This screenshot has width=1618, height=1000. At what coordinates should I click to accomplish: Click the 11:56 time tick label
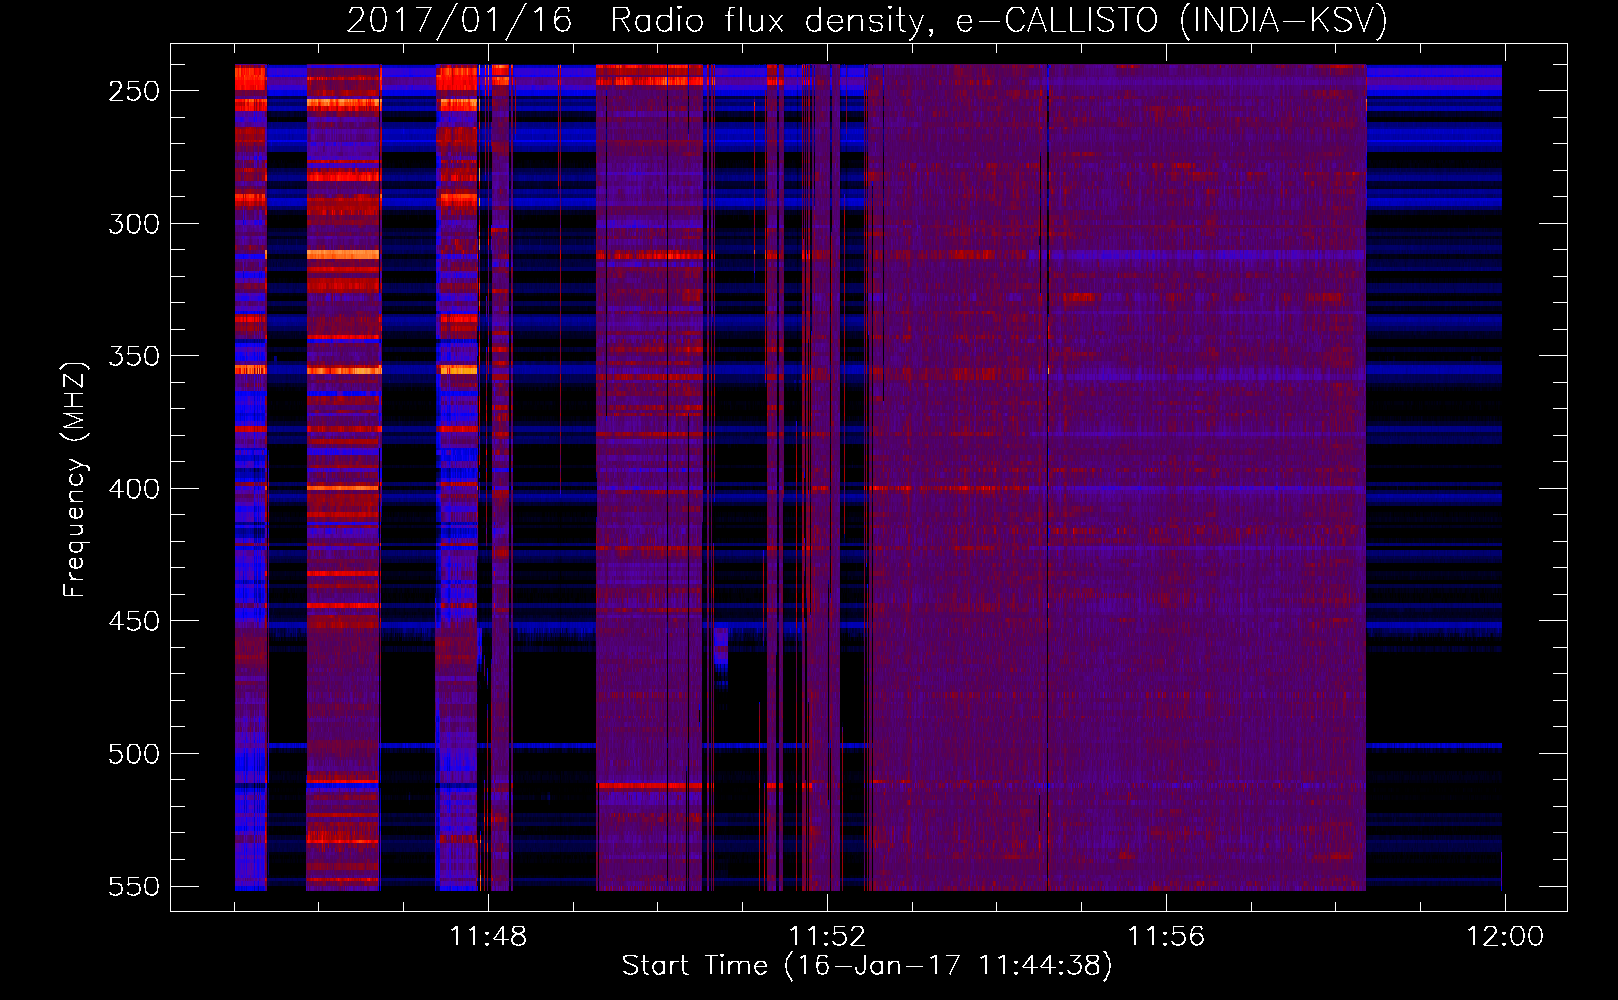(1166, 936)
